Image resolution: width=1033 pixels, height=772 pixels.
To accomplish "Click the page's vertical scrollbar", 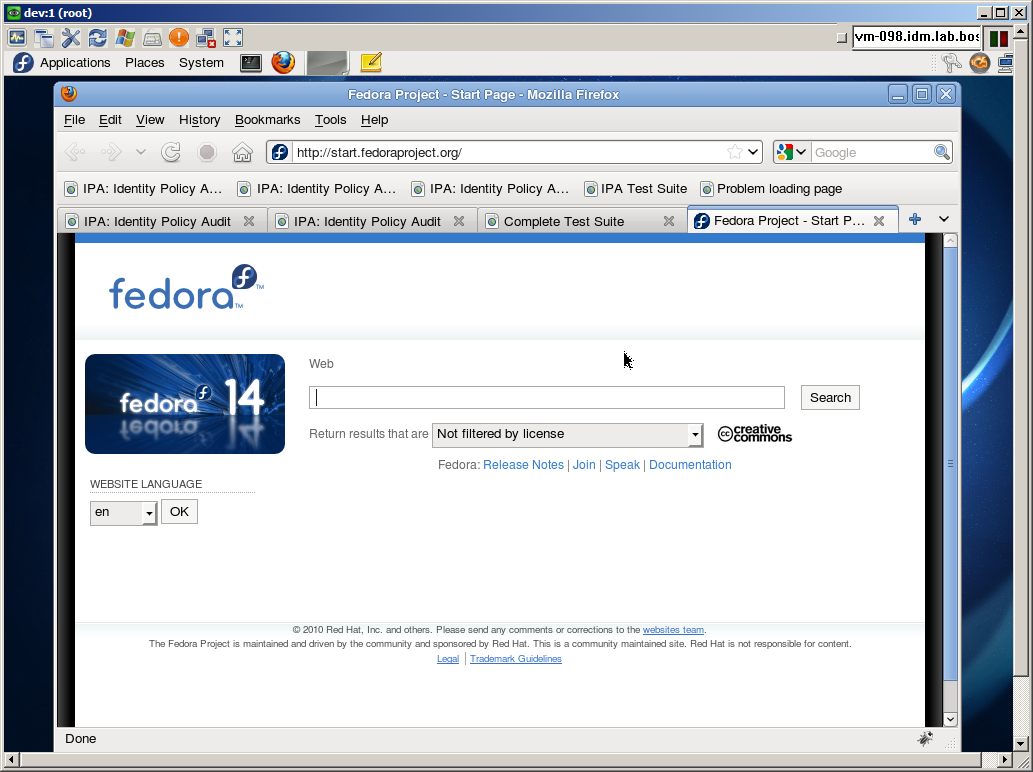I will pos(950,464).
